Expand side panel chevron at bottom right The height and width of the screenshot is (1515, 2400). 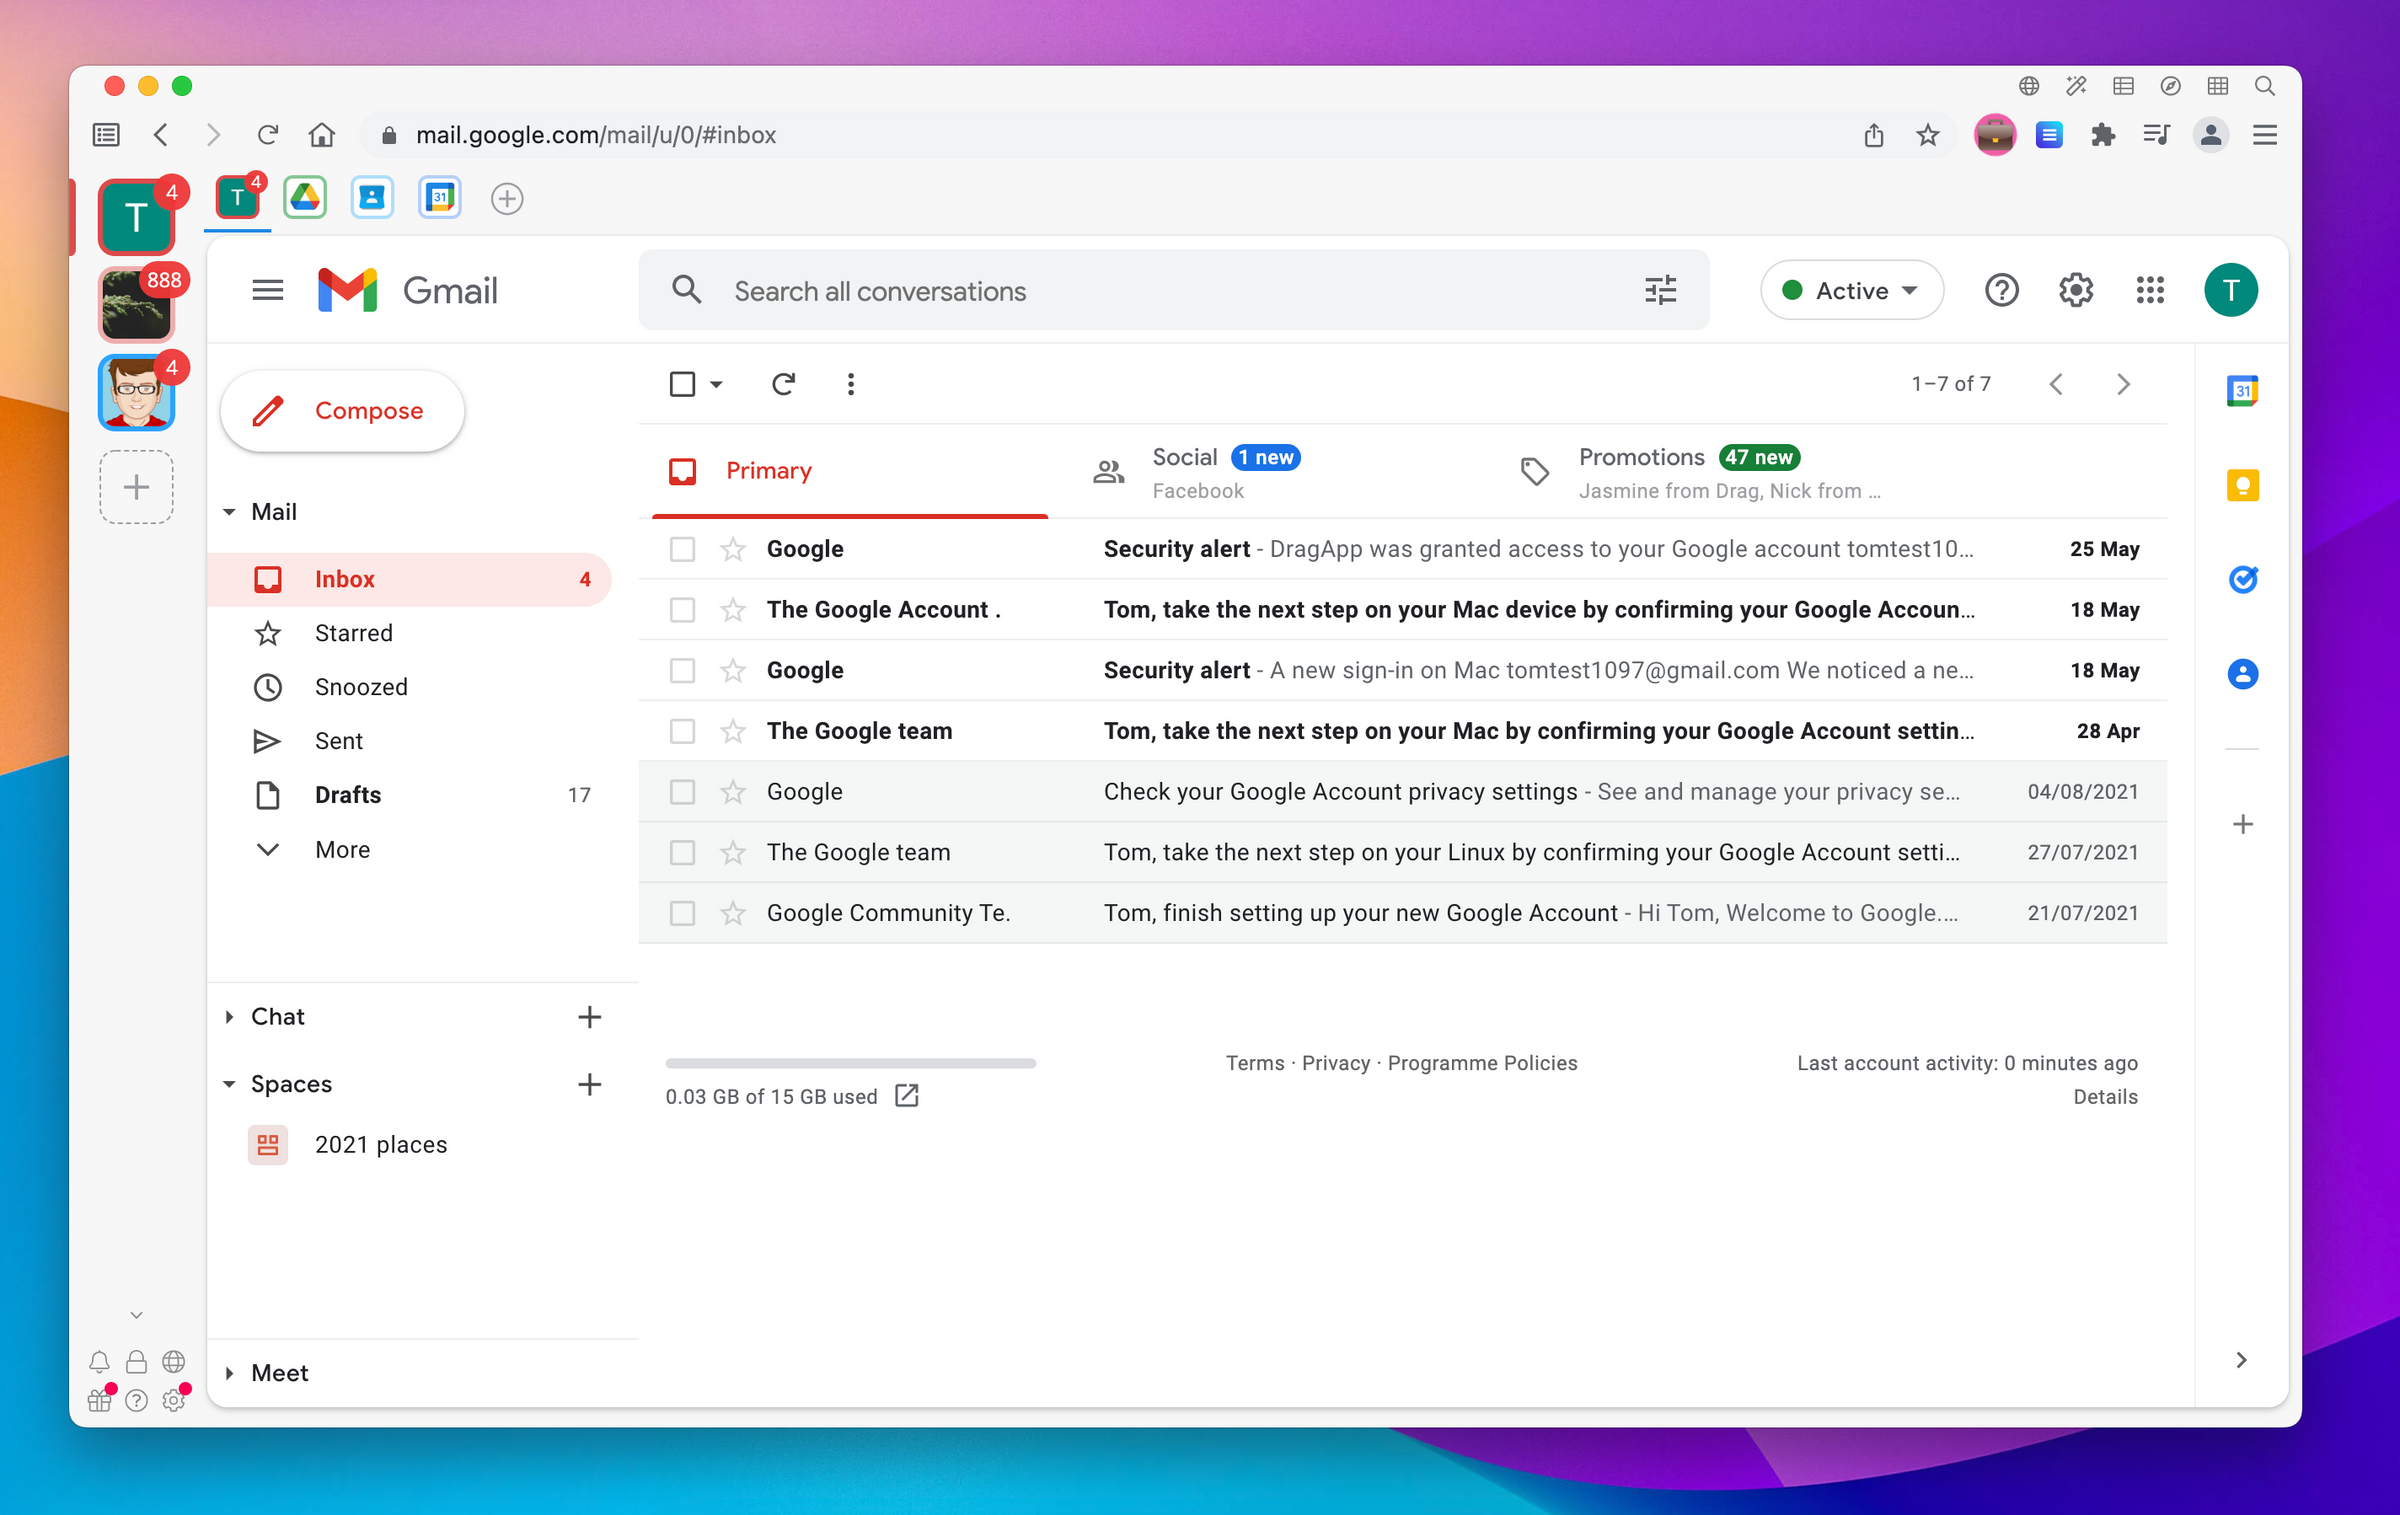coord(2241,1360)
